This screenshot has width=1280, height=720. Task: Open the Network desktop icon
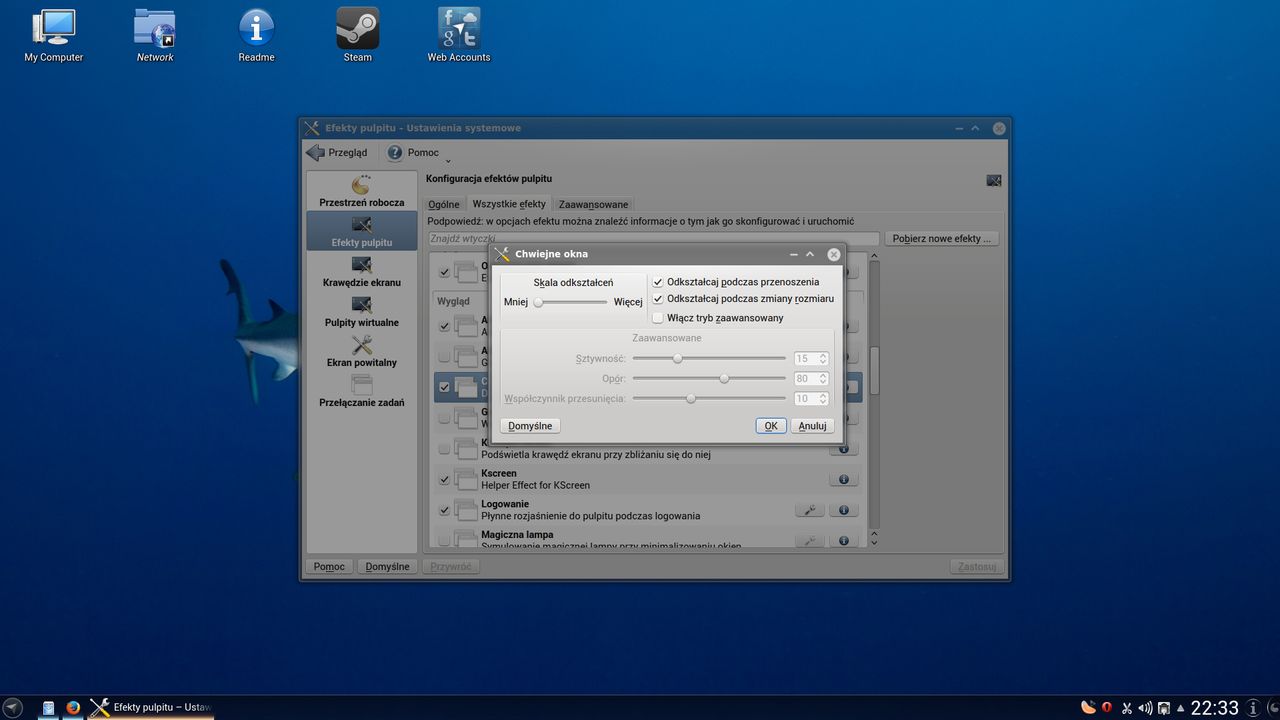tap(155, 35)
